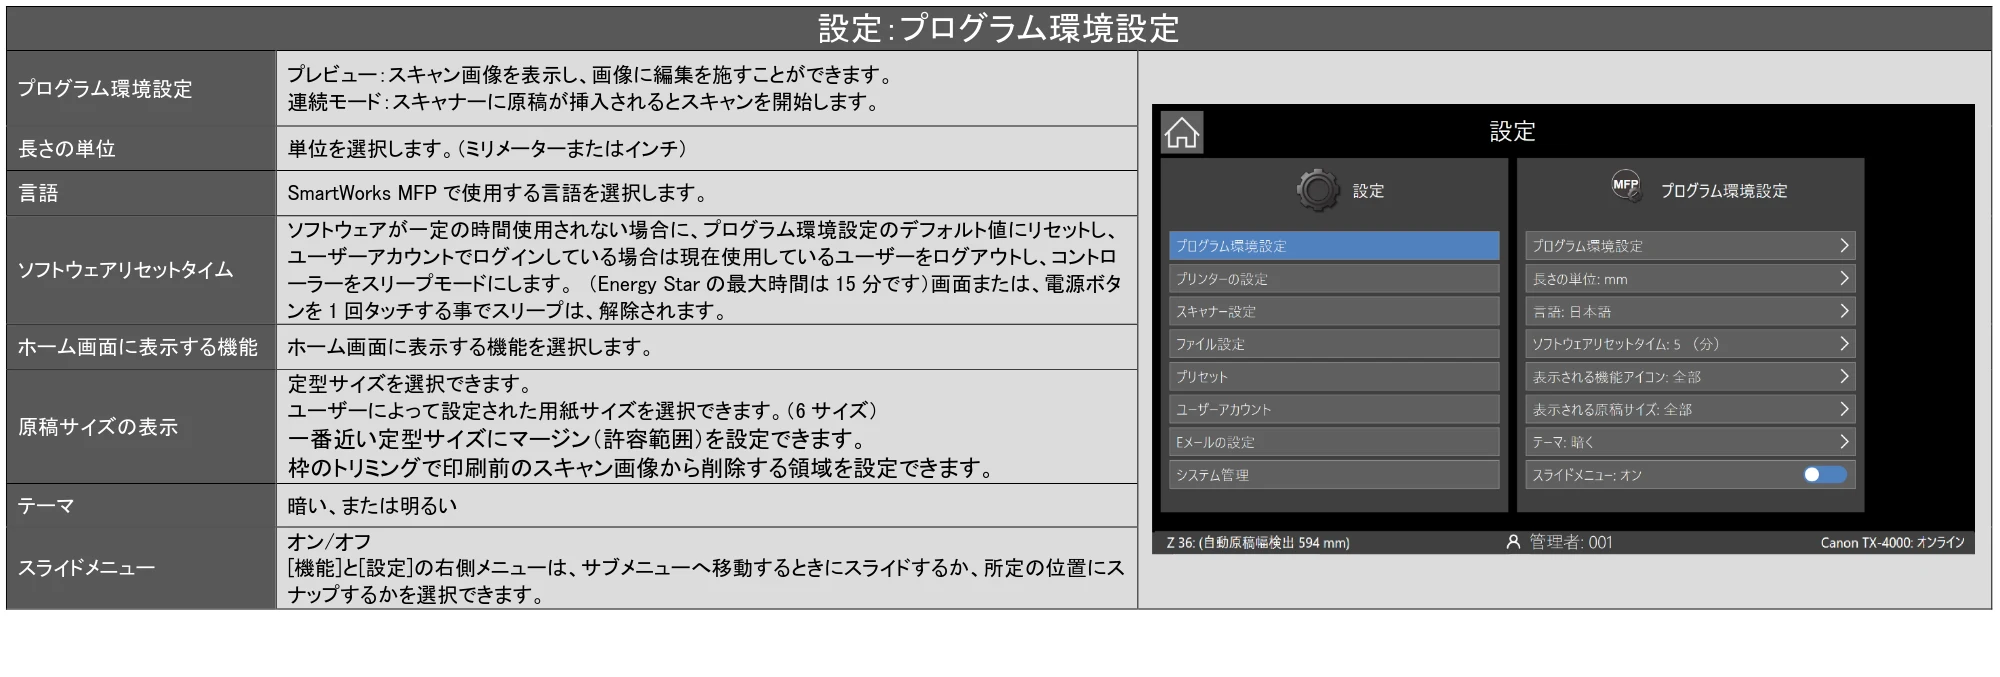The height and width of the screenshot is (677, 2000).
Task: Open 表示される機能アイコン: 全部 chevron
Action: (x=1844, y=377)
